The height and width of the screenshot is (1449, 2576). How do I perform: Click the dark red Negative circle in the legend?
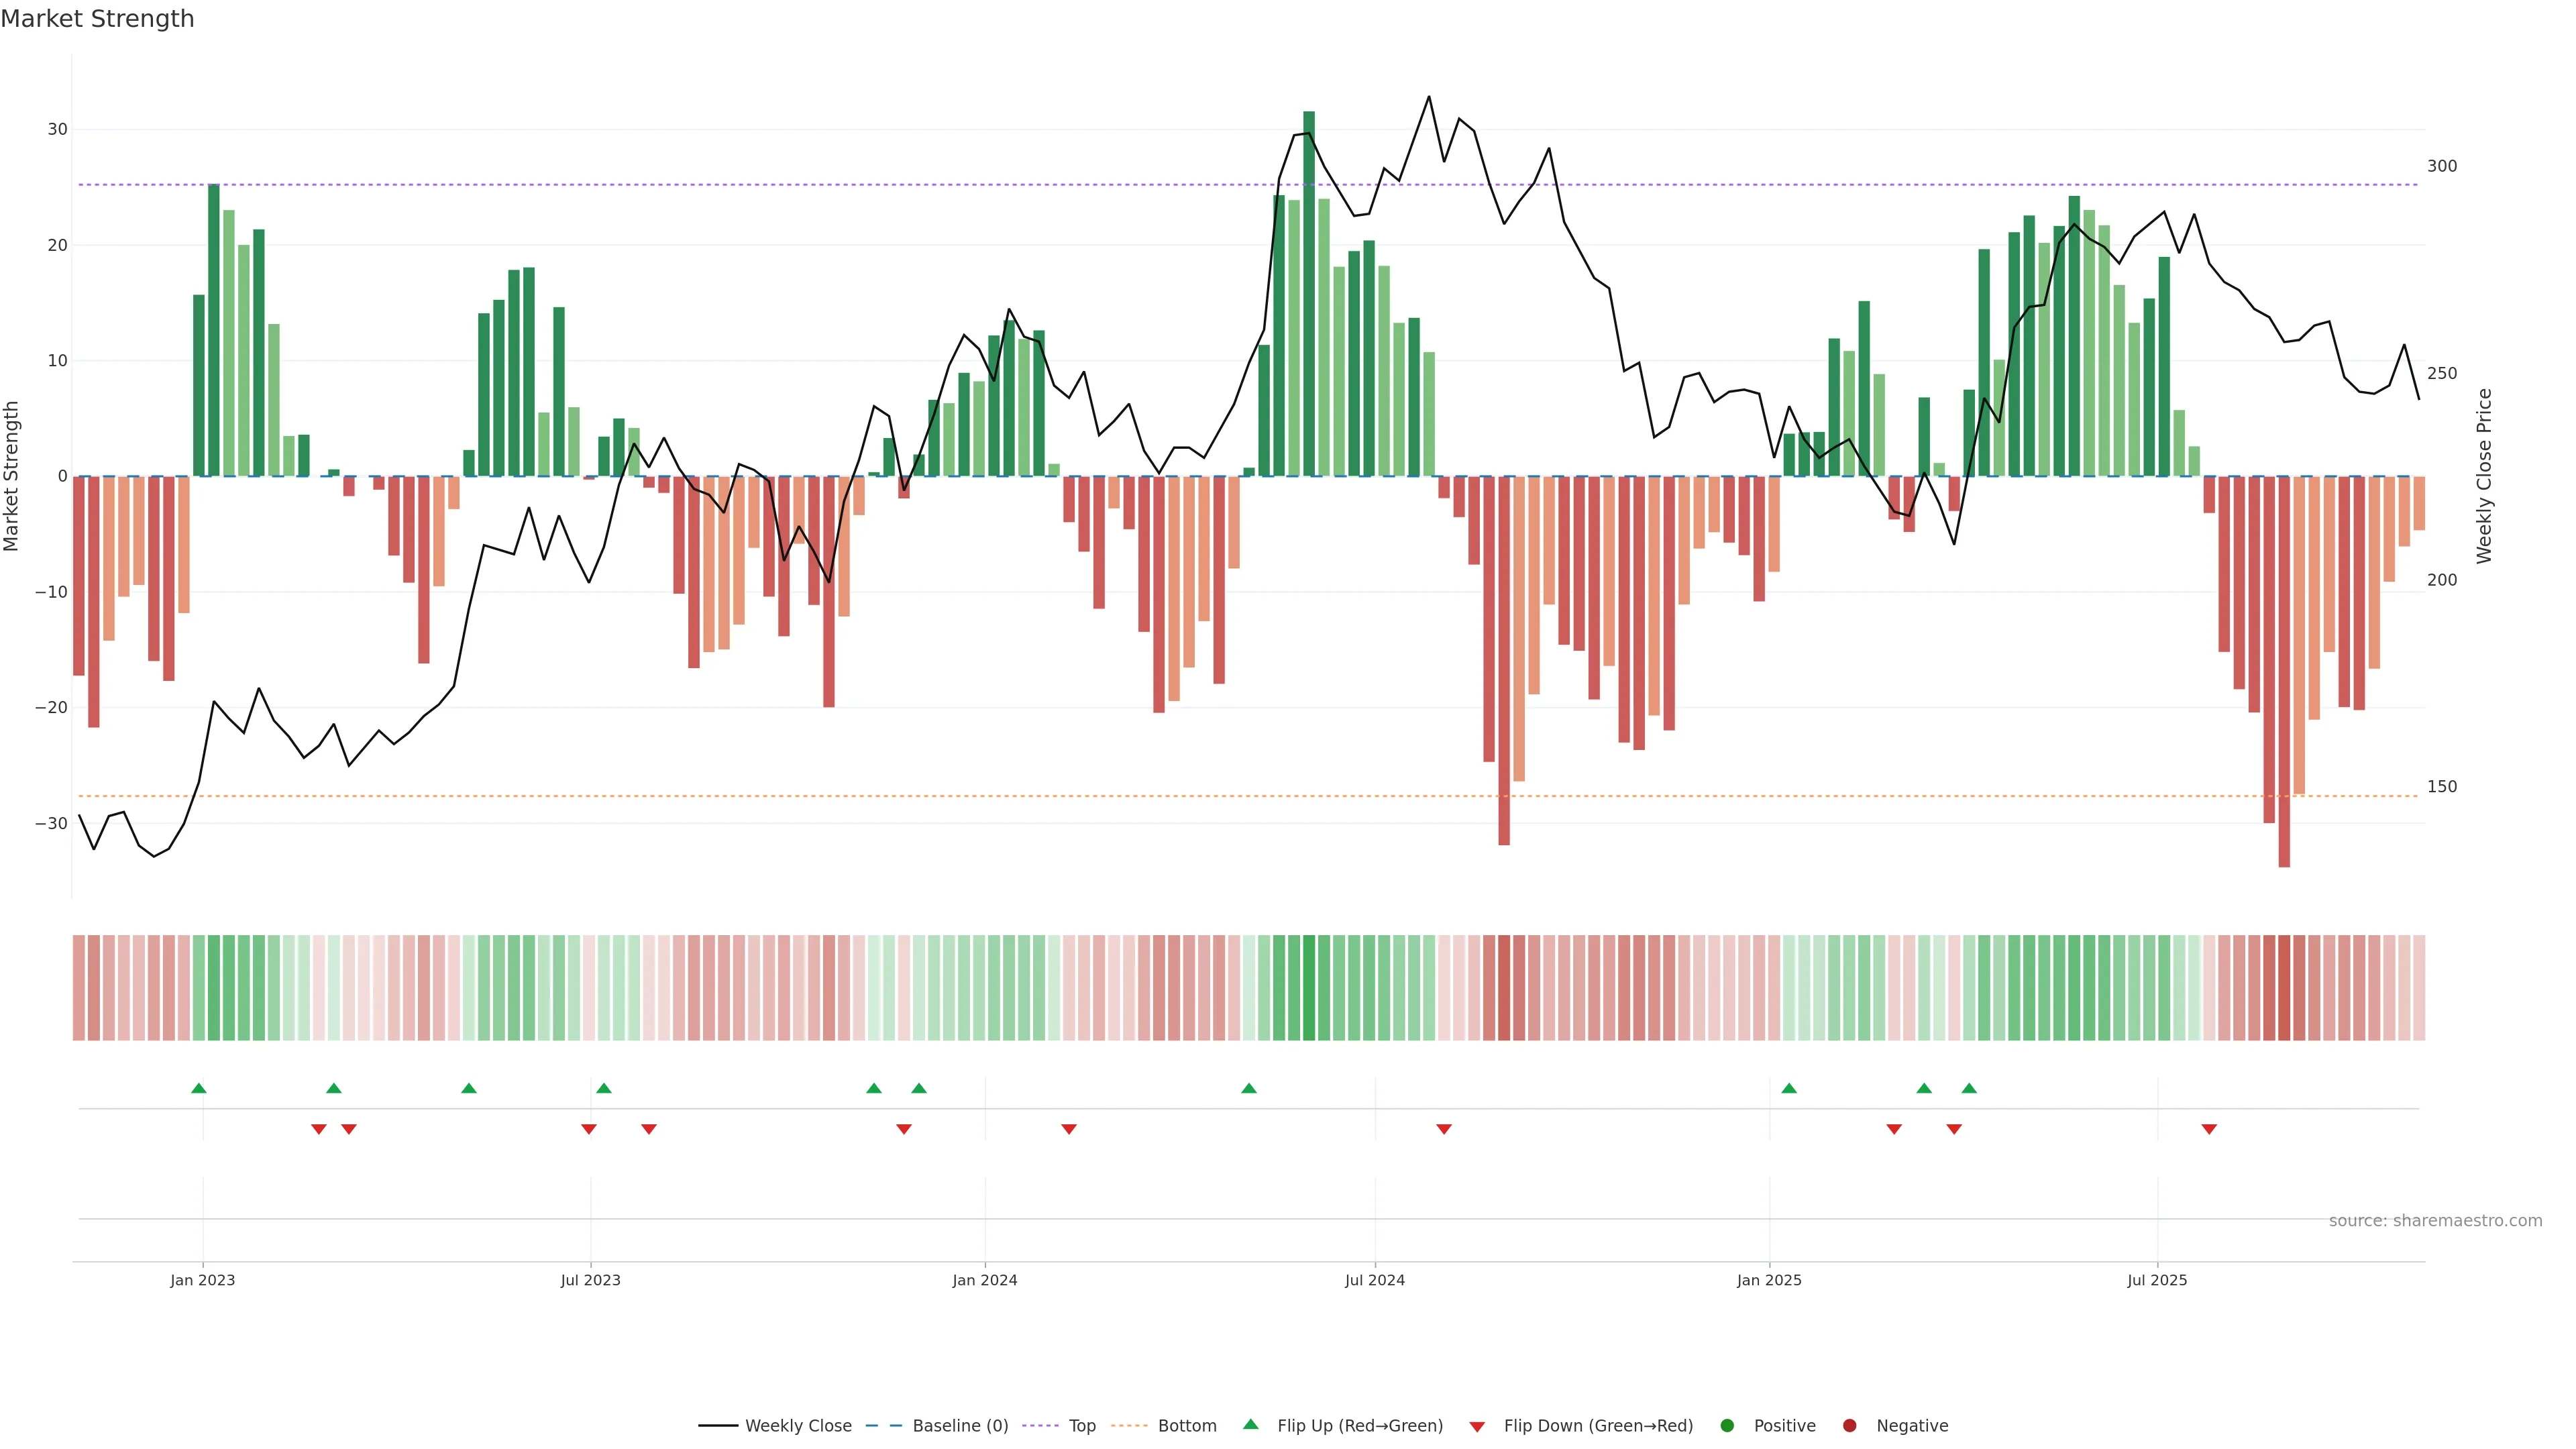(x=1849, y=1425)
